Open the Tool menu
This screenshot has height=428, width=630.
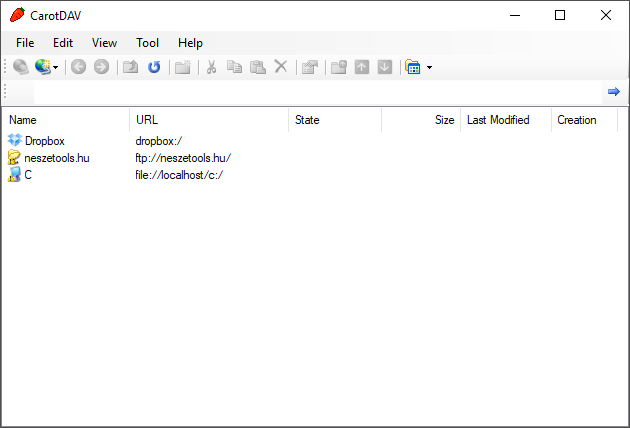point(147,43)
